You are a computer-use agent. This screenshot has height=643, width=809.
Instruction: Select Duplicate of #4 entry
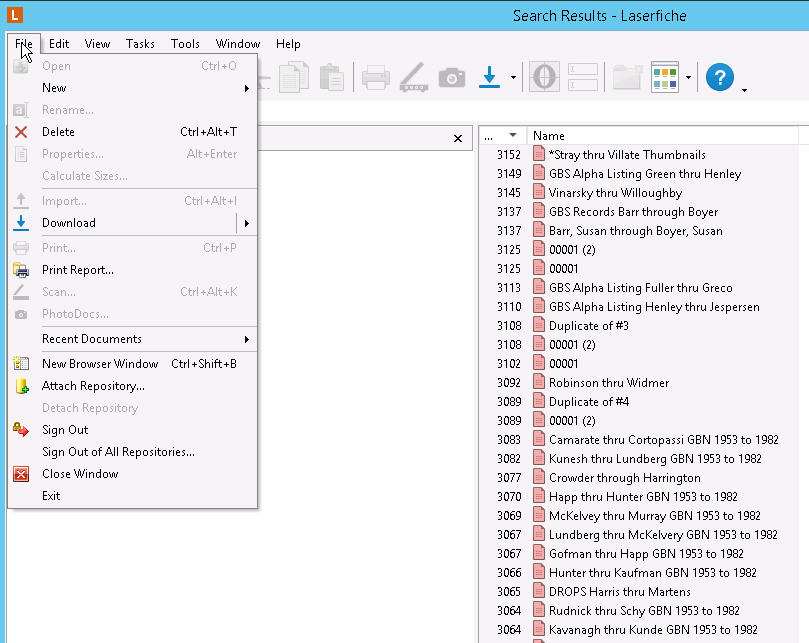(x=589, y=401)
